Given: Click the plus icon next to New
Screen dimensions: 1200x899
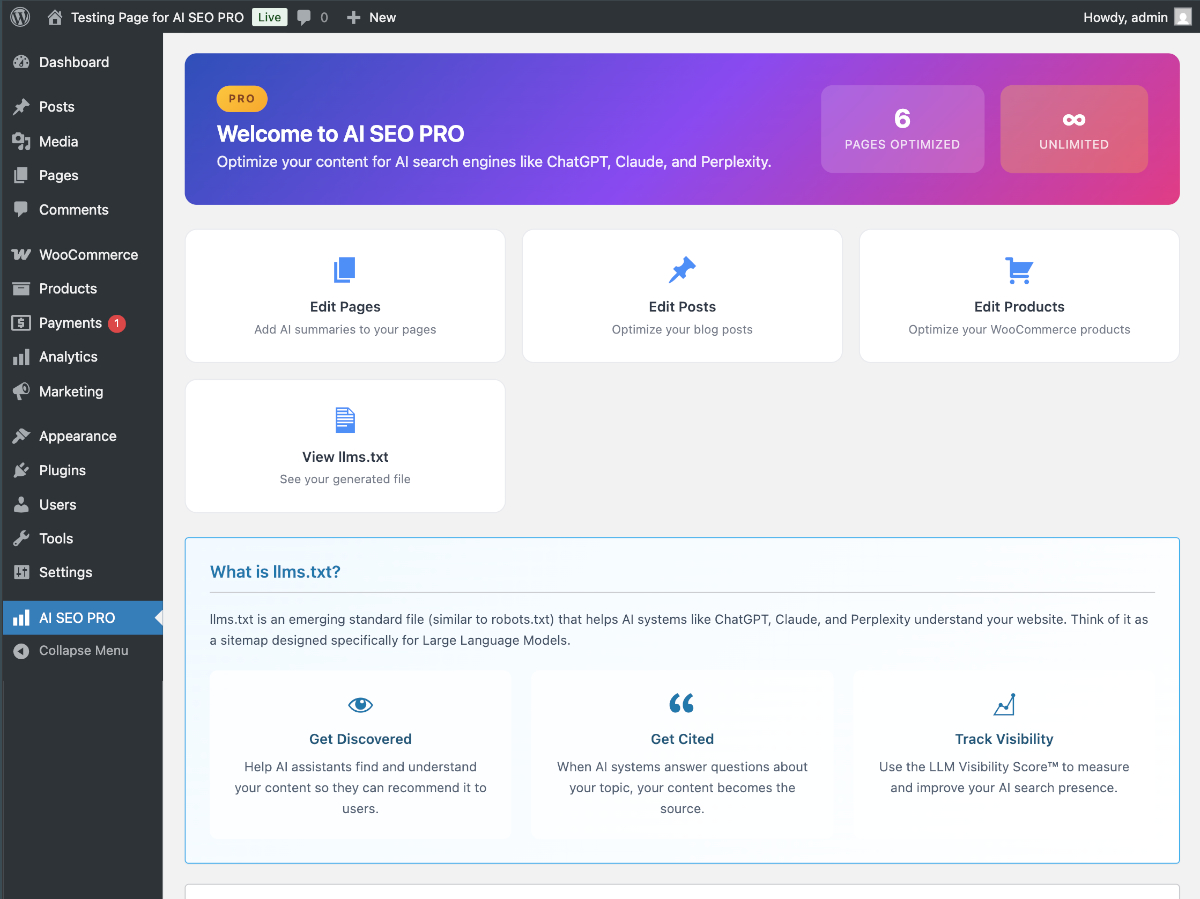Looking at the screenshot, I should click(x=353, y=17).
